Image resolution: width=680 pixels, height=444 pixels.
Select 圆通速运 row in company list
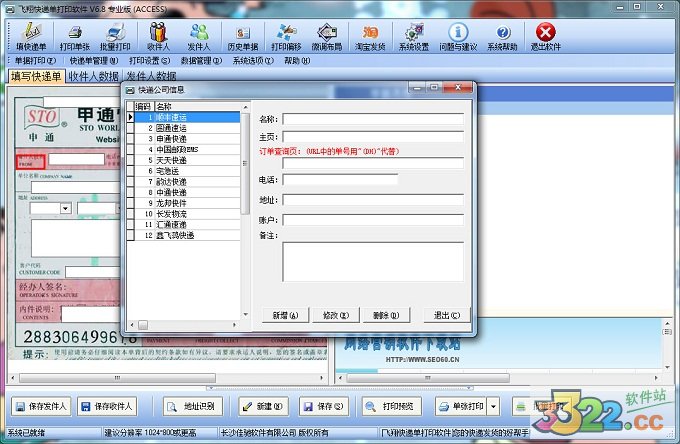pos(187,128)
